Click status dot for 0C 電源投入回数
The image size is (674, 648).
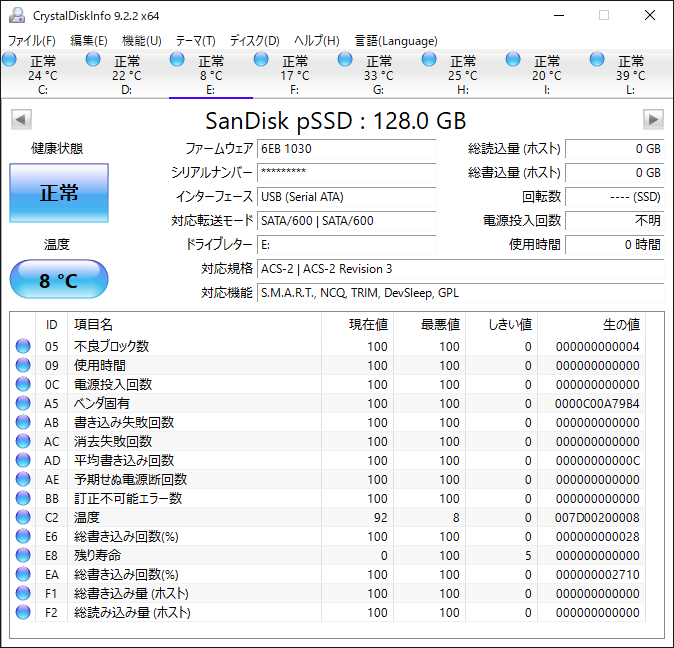[23, 384]
